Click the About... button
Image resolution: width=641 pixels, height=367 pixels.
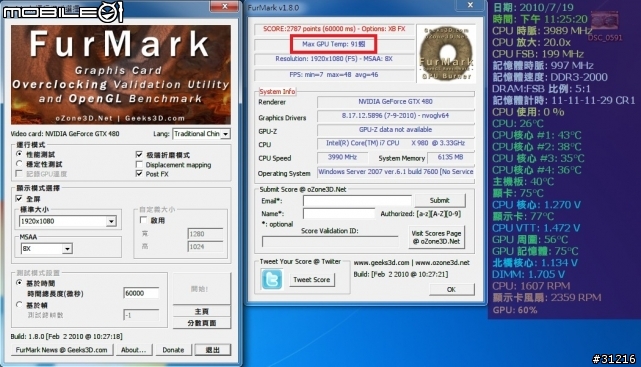134,350
